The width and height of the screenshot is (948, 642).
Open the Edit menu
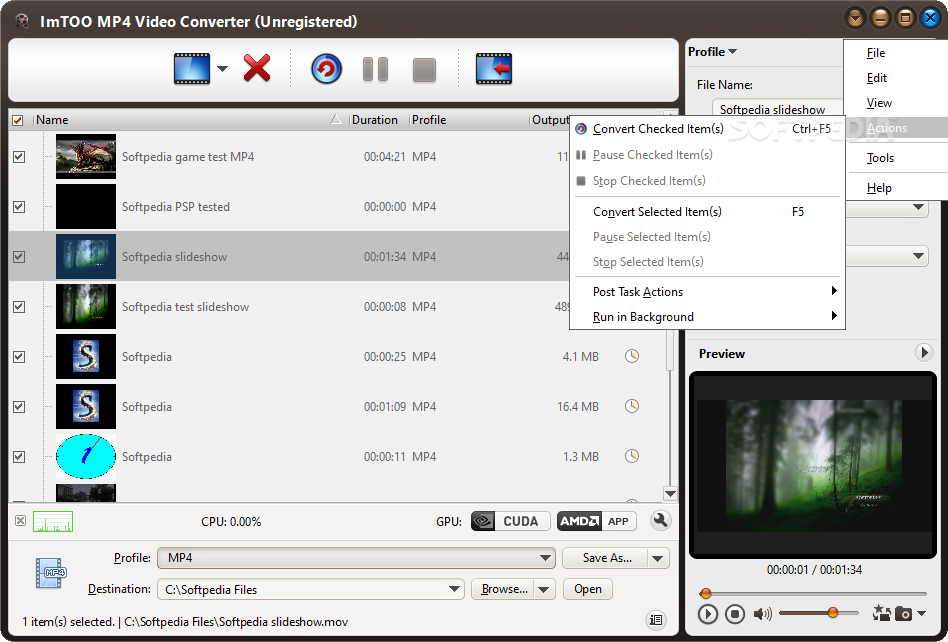(x=876, y=77)
